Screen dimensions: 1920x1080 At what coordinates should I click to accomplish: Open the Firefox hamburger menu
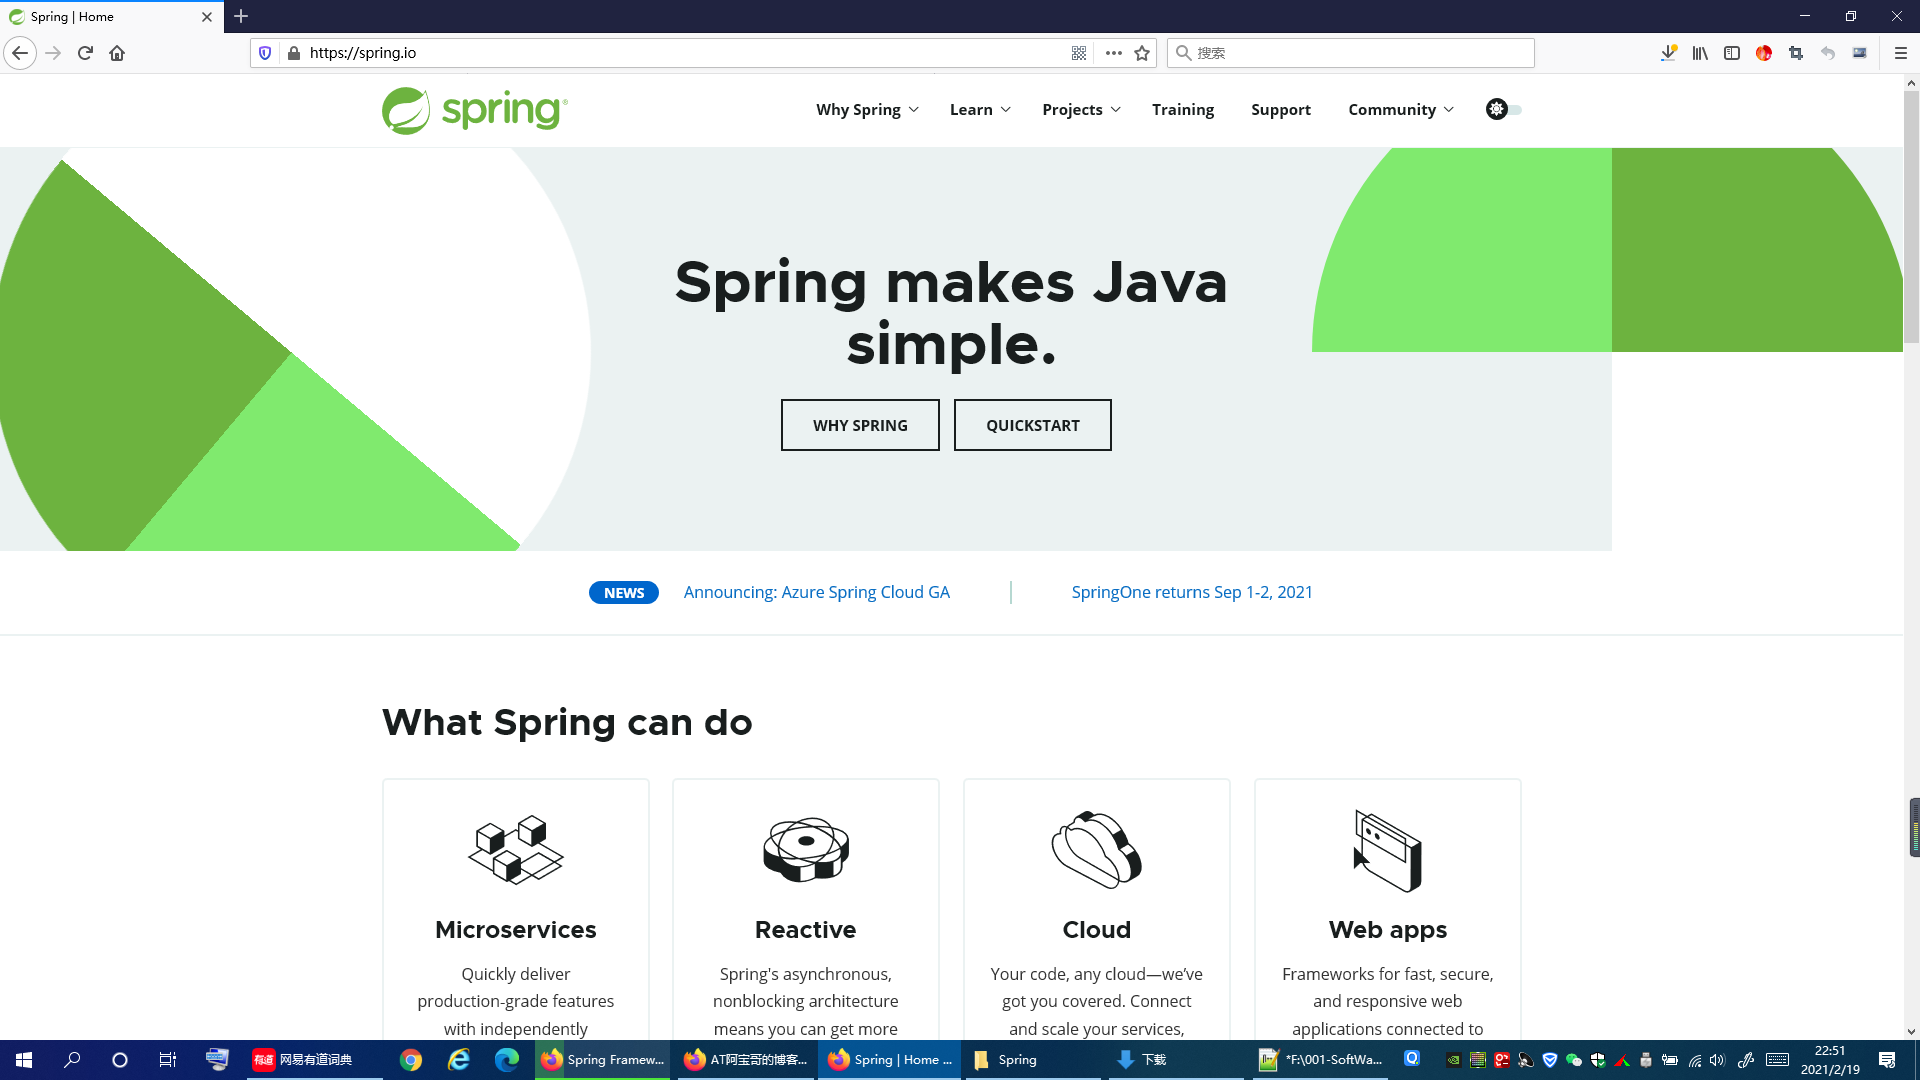pyautogui.click(x=1901, y=53)
